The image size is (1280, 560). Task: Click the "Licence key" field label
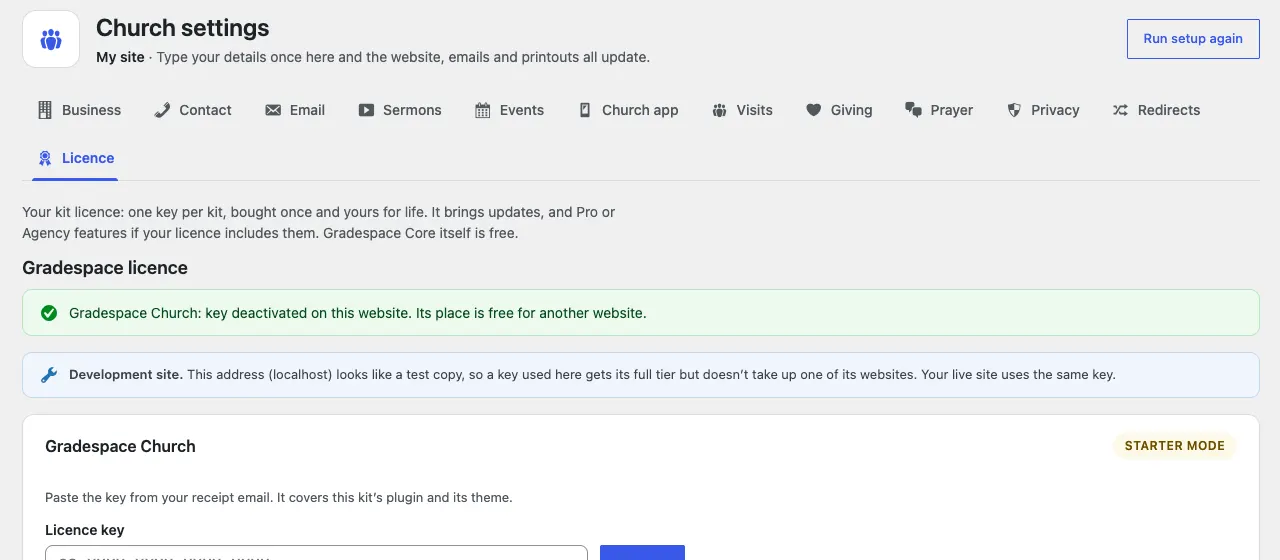(85, 530)
